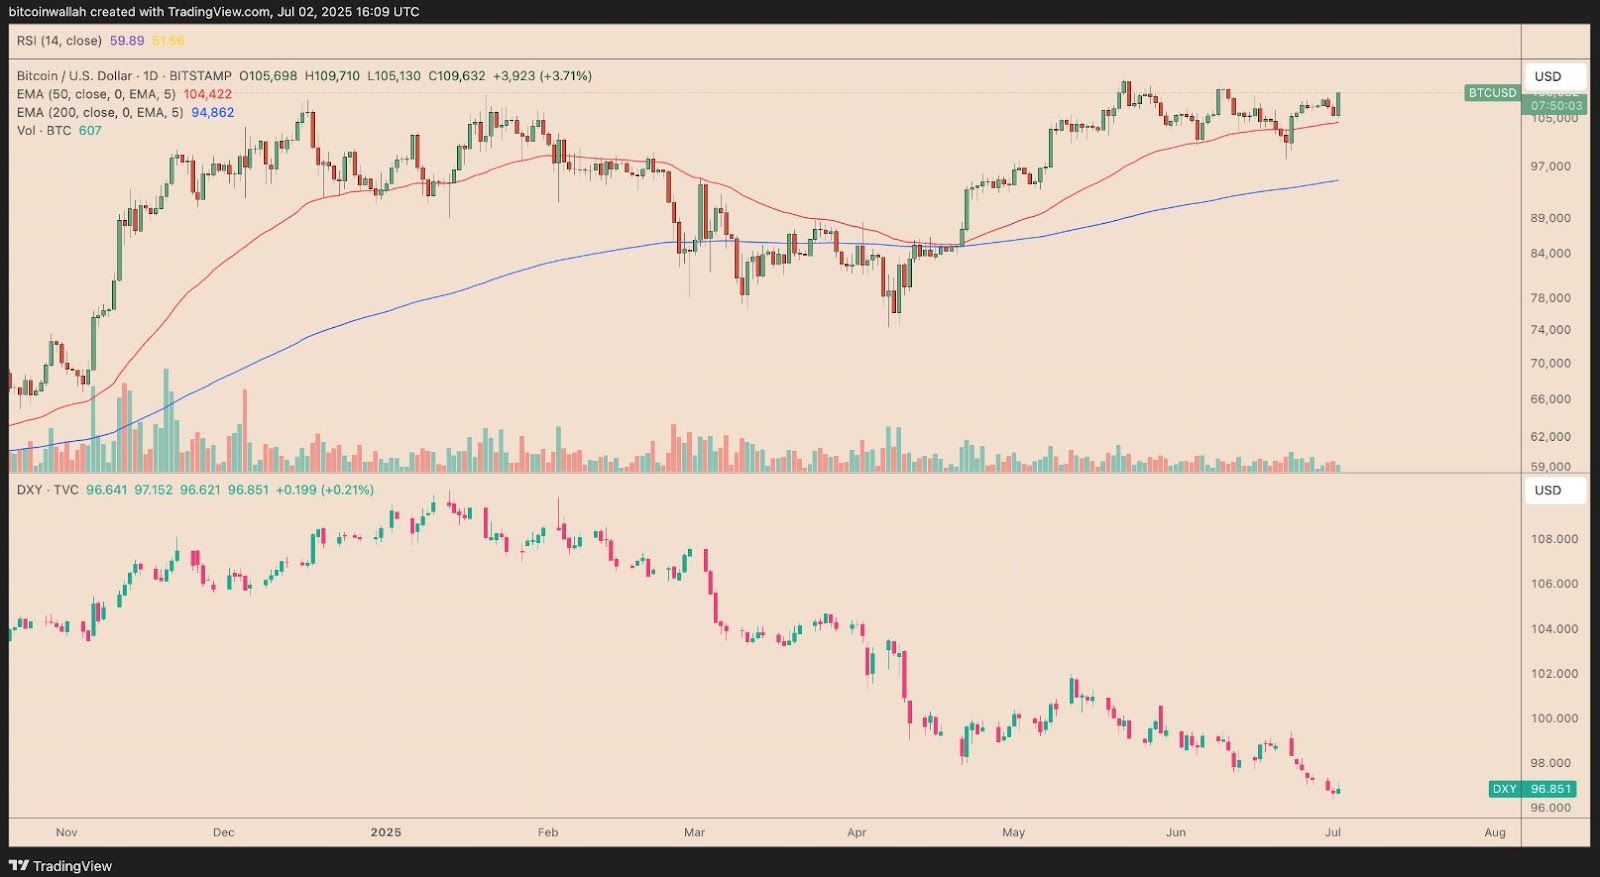The height and width of the screenshot is (877, 1600).
Task: Click the Bitcoin open value O105,698
Action: click(x=268, y=76)
